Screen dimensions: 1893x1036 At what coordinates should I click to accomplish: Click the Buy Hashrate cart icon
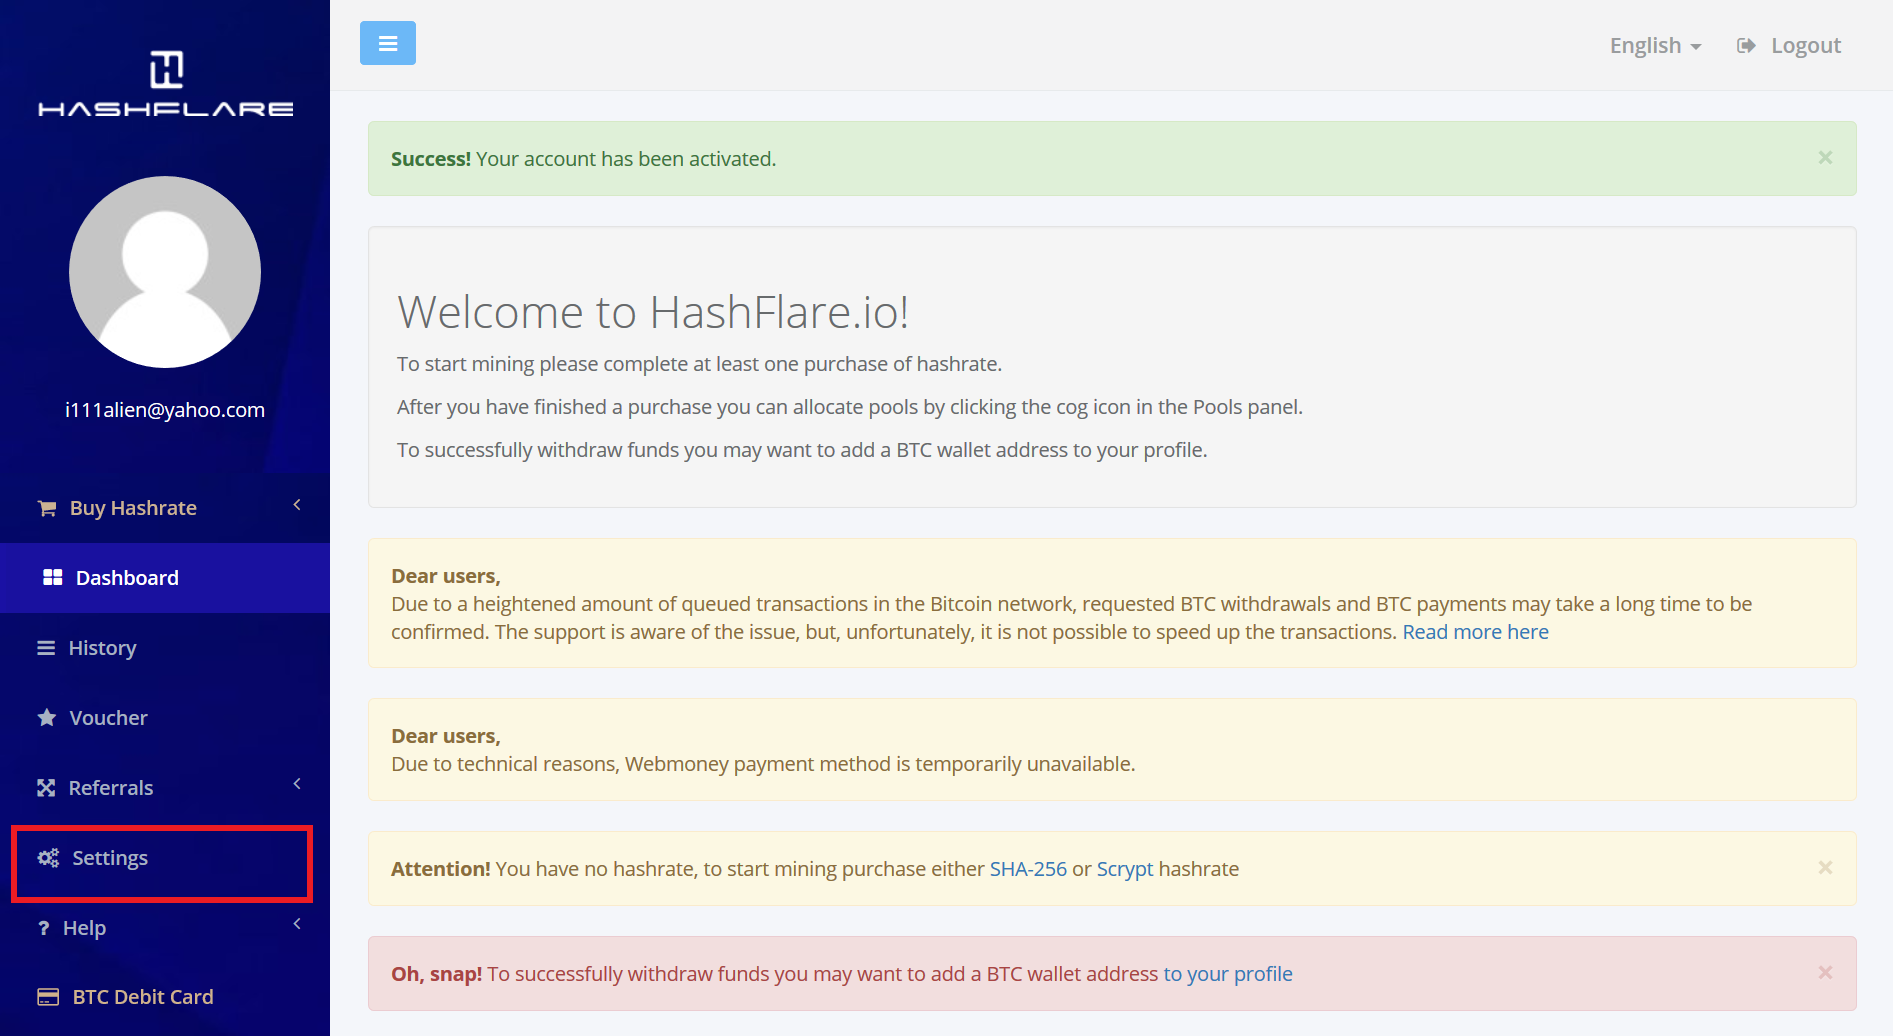coord(47,508)
